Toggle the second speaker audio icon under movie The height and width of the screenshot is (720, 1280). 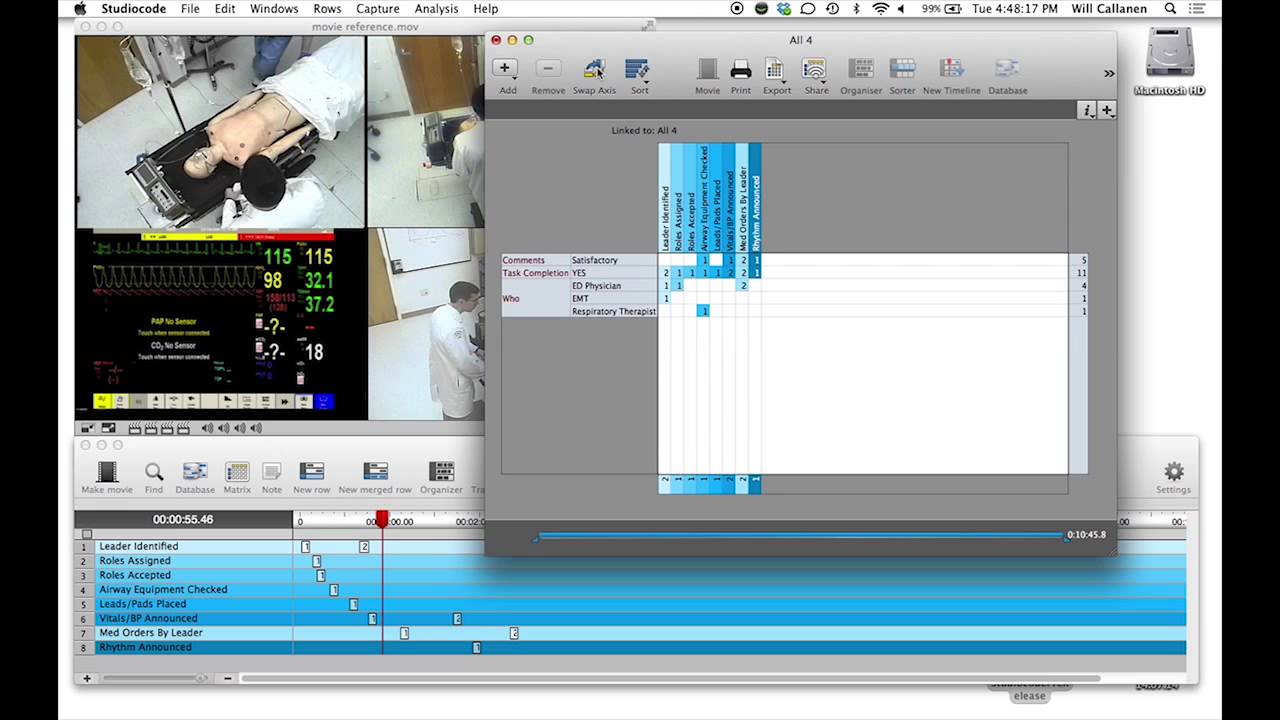point(223,428)
